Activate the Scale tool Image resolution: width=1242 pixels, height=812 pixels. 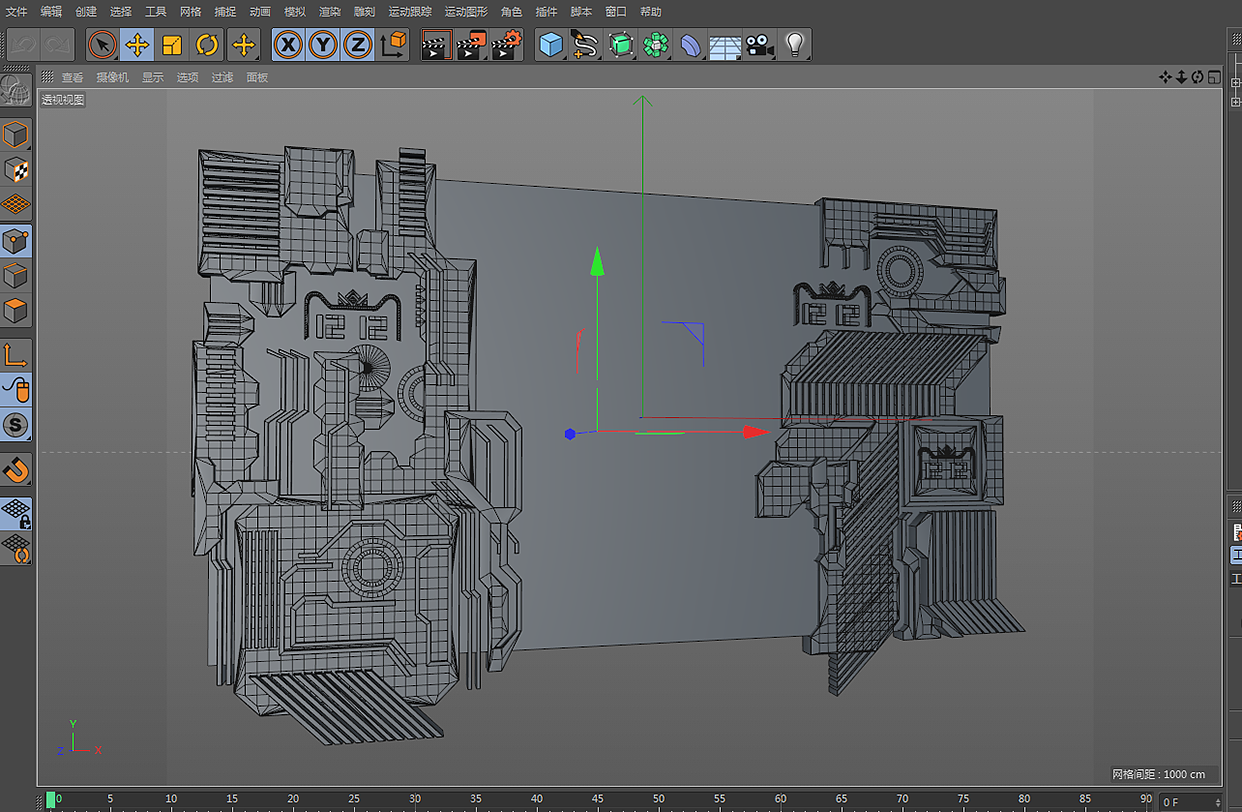pos(172,45)
